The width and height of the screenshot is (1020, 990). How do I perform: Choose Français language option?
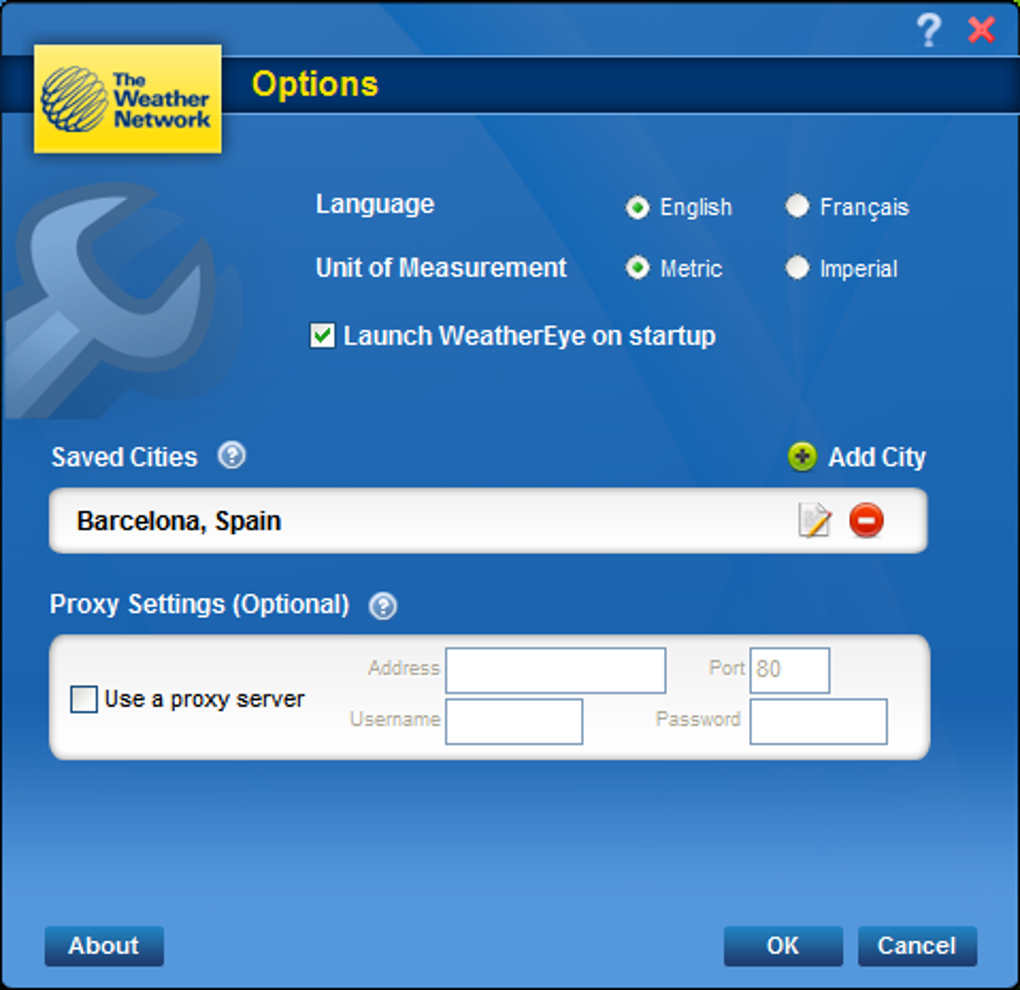tap(798, 206)
